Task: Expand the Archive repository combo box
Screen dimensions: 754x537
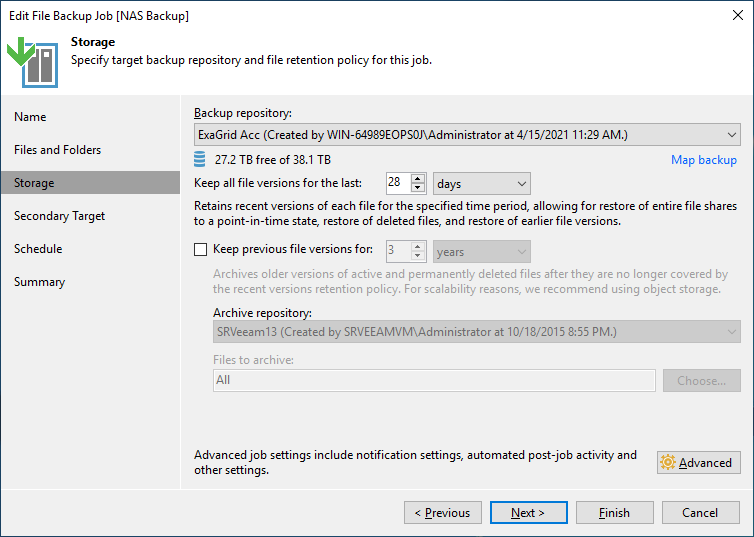Action: tap(477, 332)
